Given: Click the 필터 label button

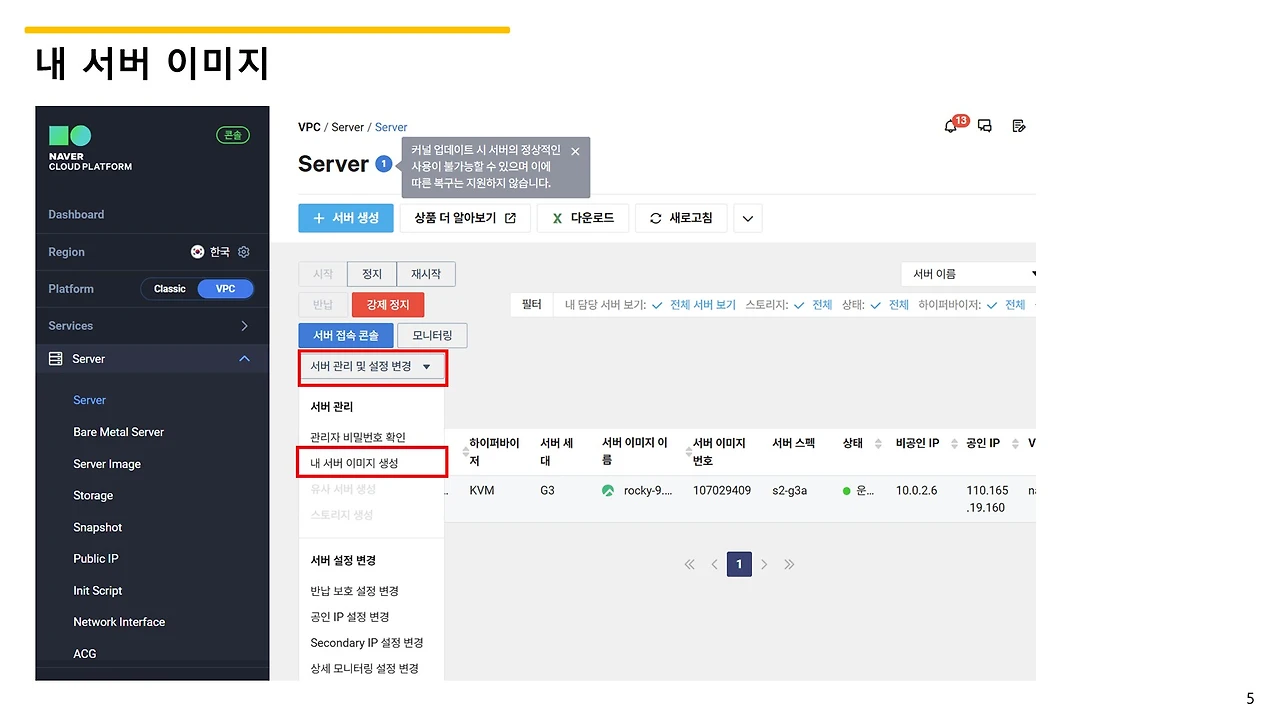Looking at the screenshot, I should click(532, 305).
